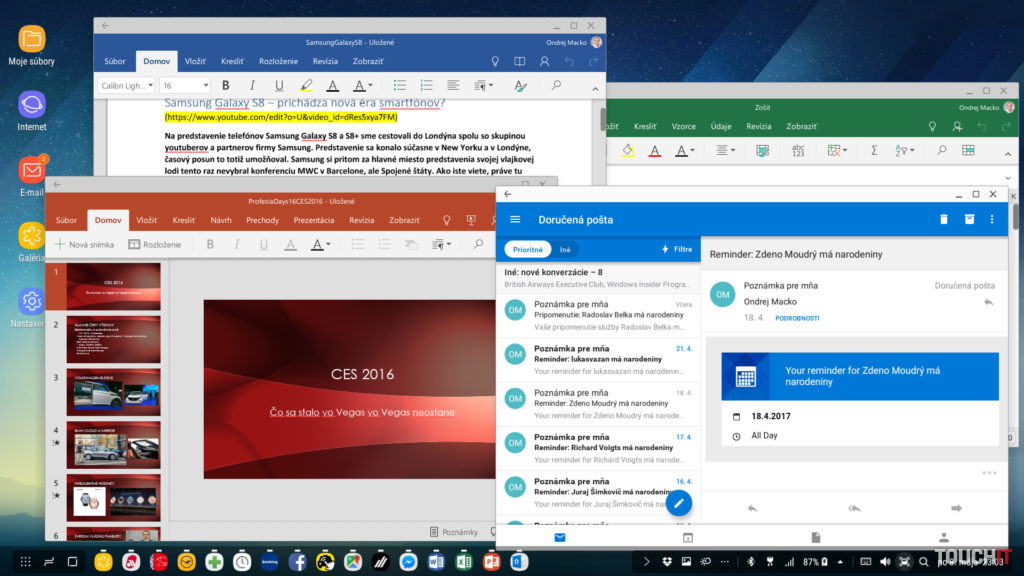Open the calendar tab in Outlook bottom bar
This screenshot has height=576, width=1024.
point(688,537)
